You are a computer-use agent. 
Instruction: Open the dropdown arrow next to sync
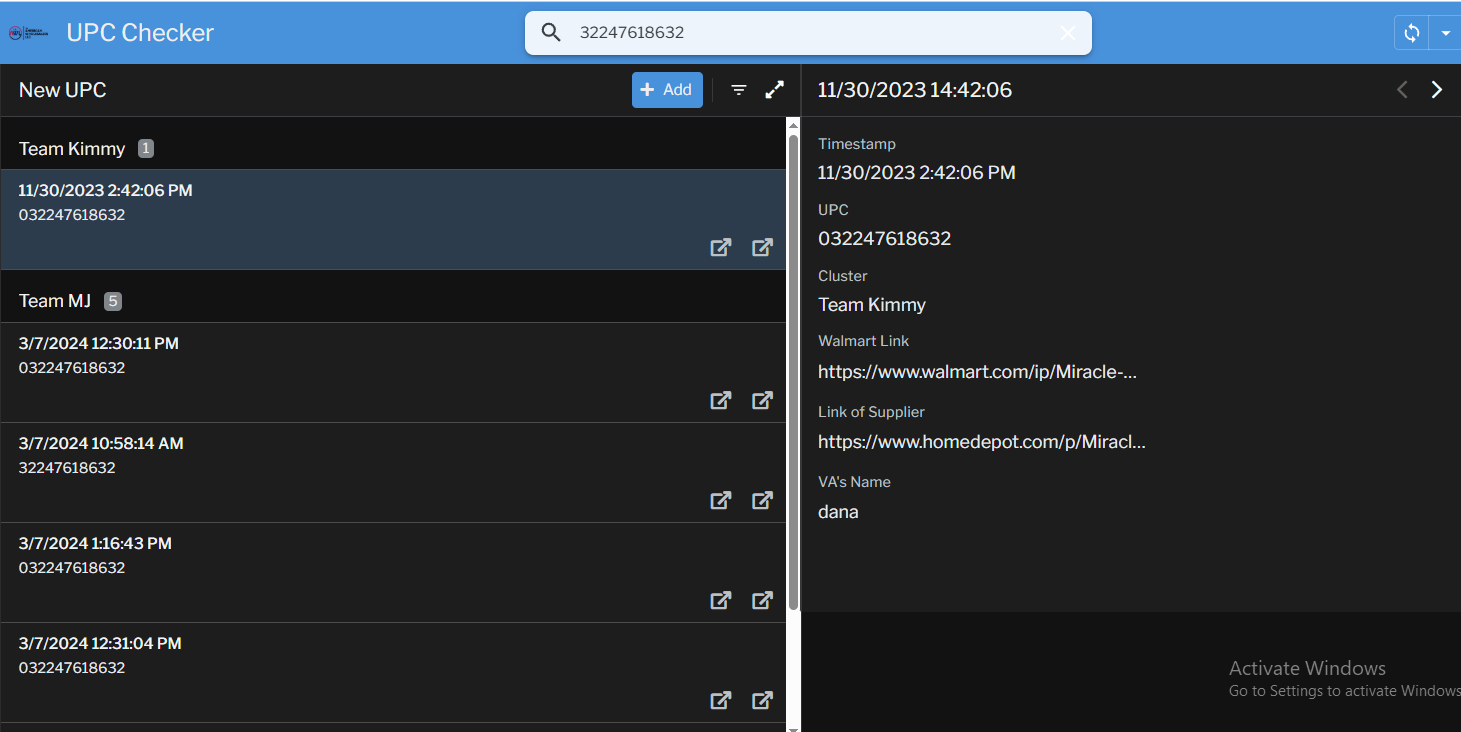click(1445, 33)
